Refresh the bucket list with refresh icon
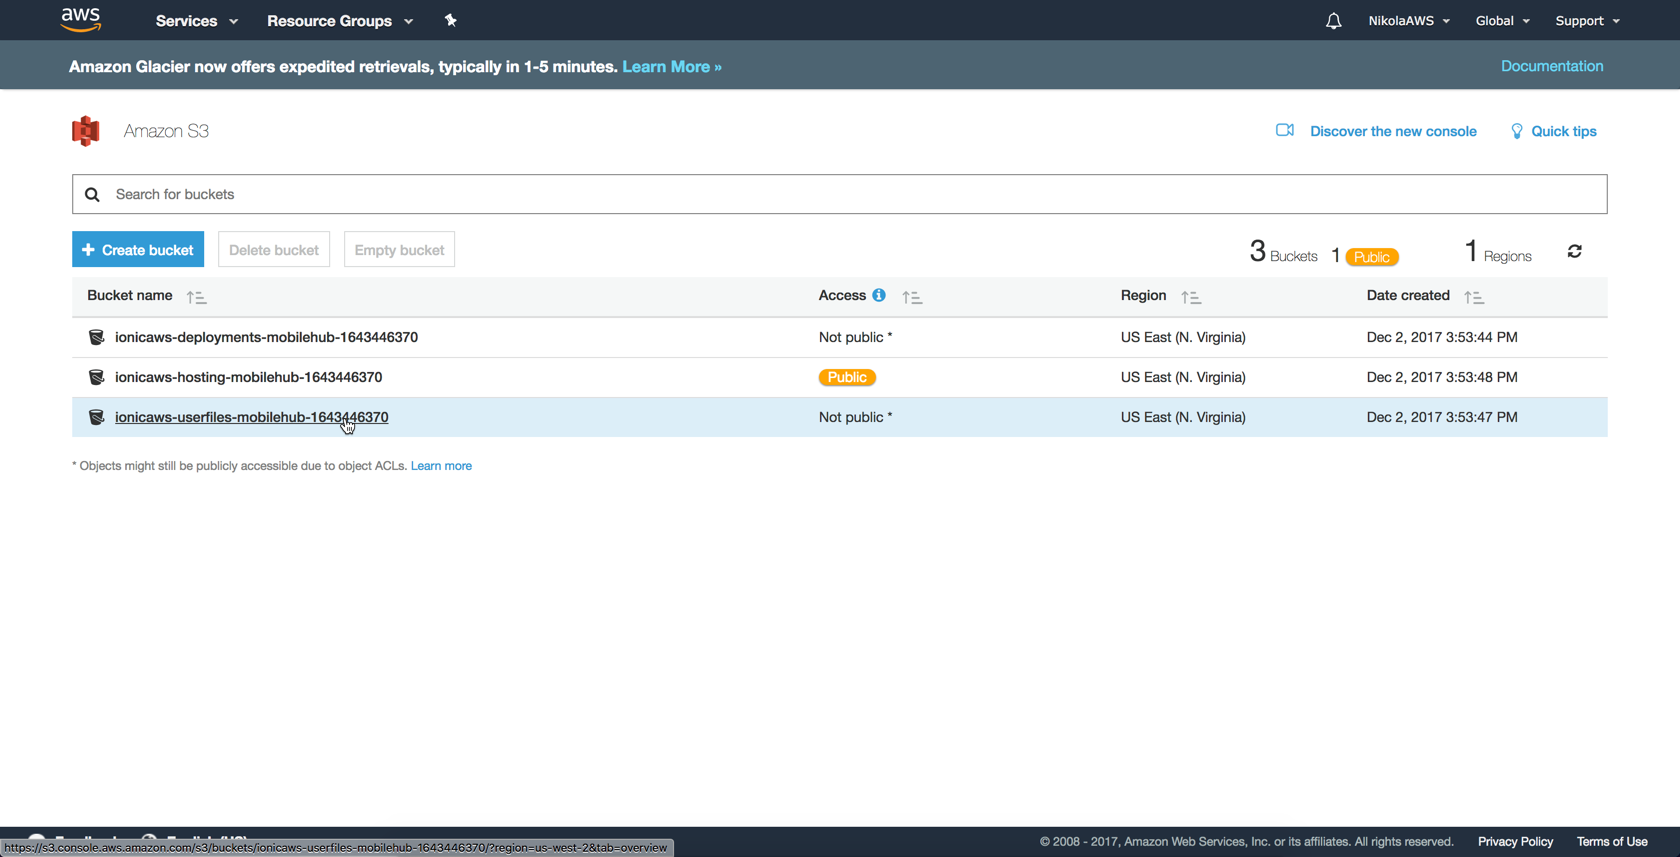1680x857 pixels. [1575, 251]
